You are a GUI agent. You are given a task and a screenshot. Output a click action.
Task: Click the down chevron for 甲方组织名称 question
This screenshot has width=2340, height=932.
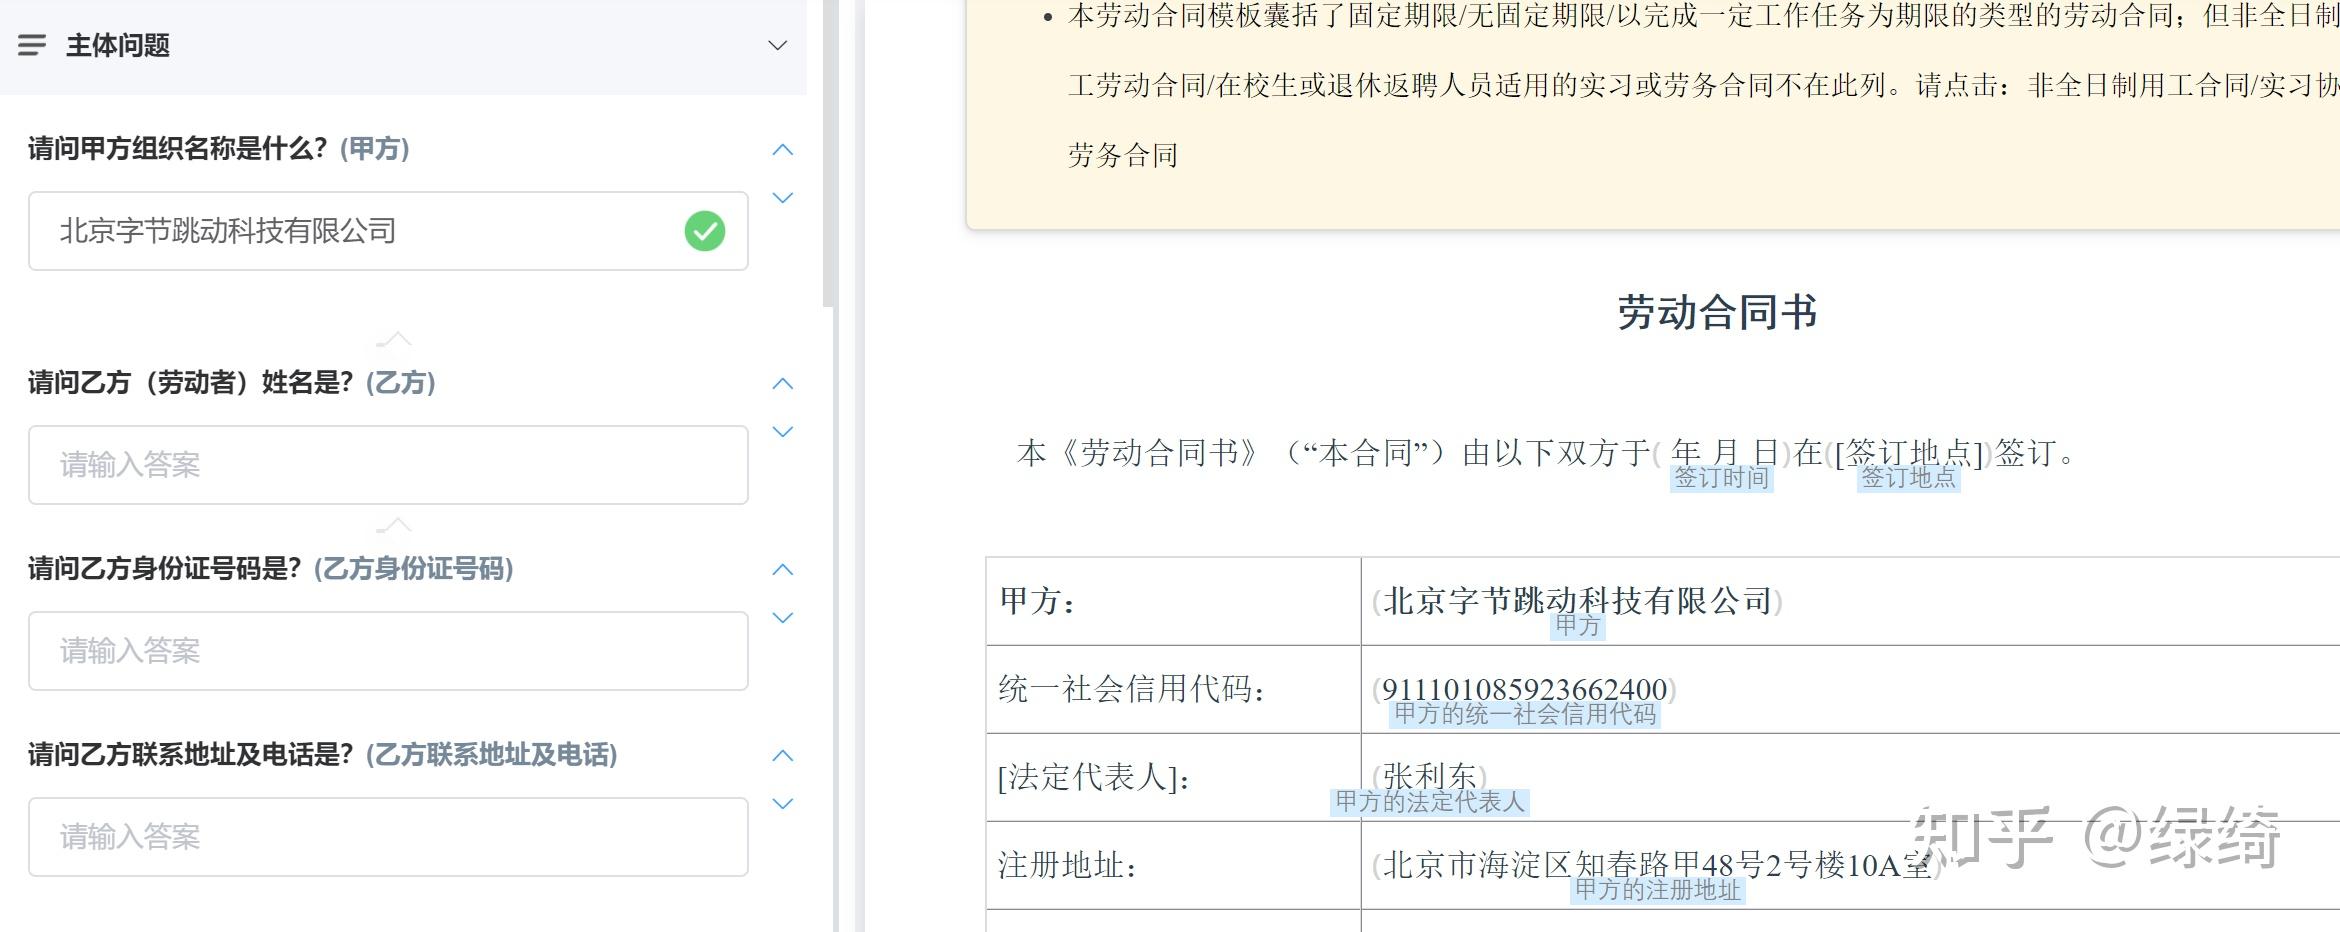pyautogui.click(x=783, y=198)
